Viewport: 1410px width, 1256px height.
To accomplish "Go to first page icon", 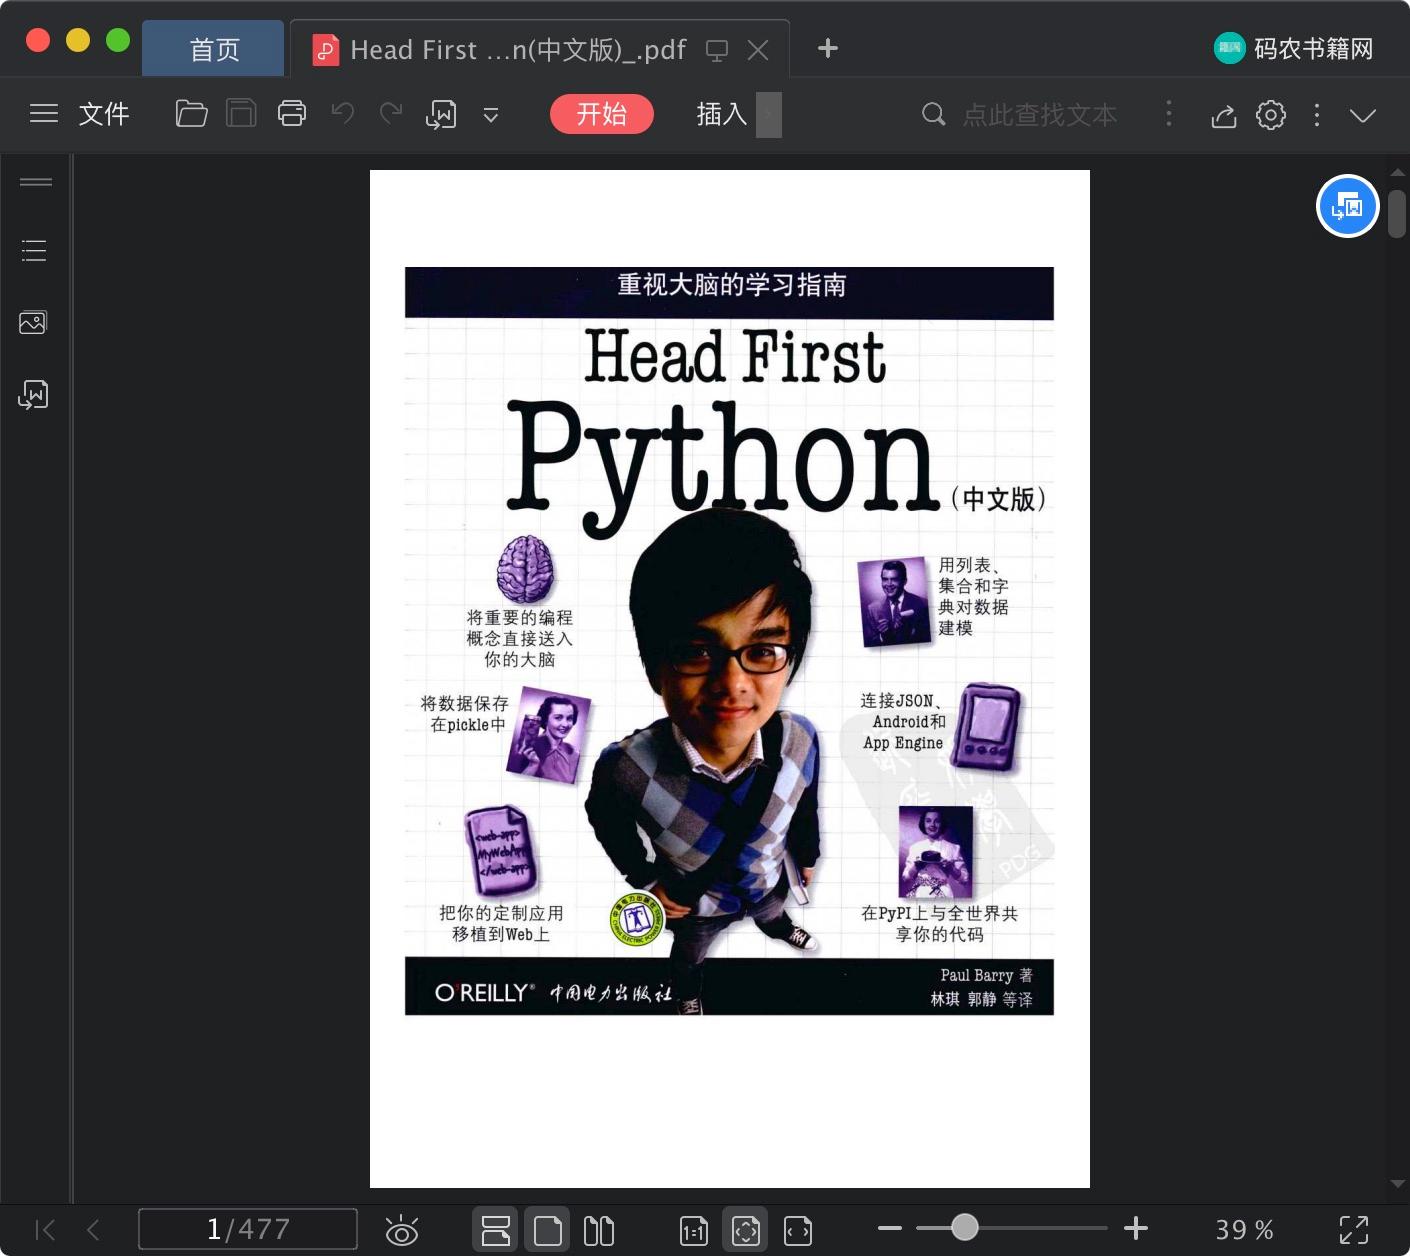I will point(45,1229).
